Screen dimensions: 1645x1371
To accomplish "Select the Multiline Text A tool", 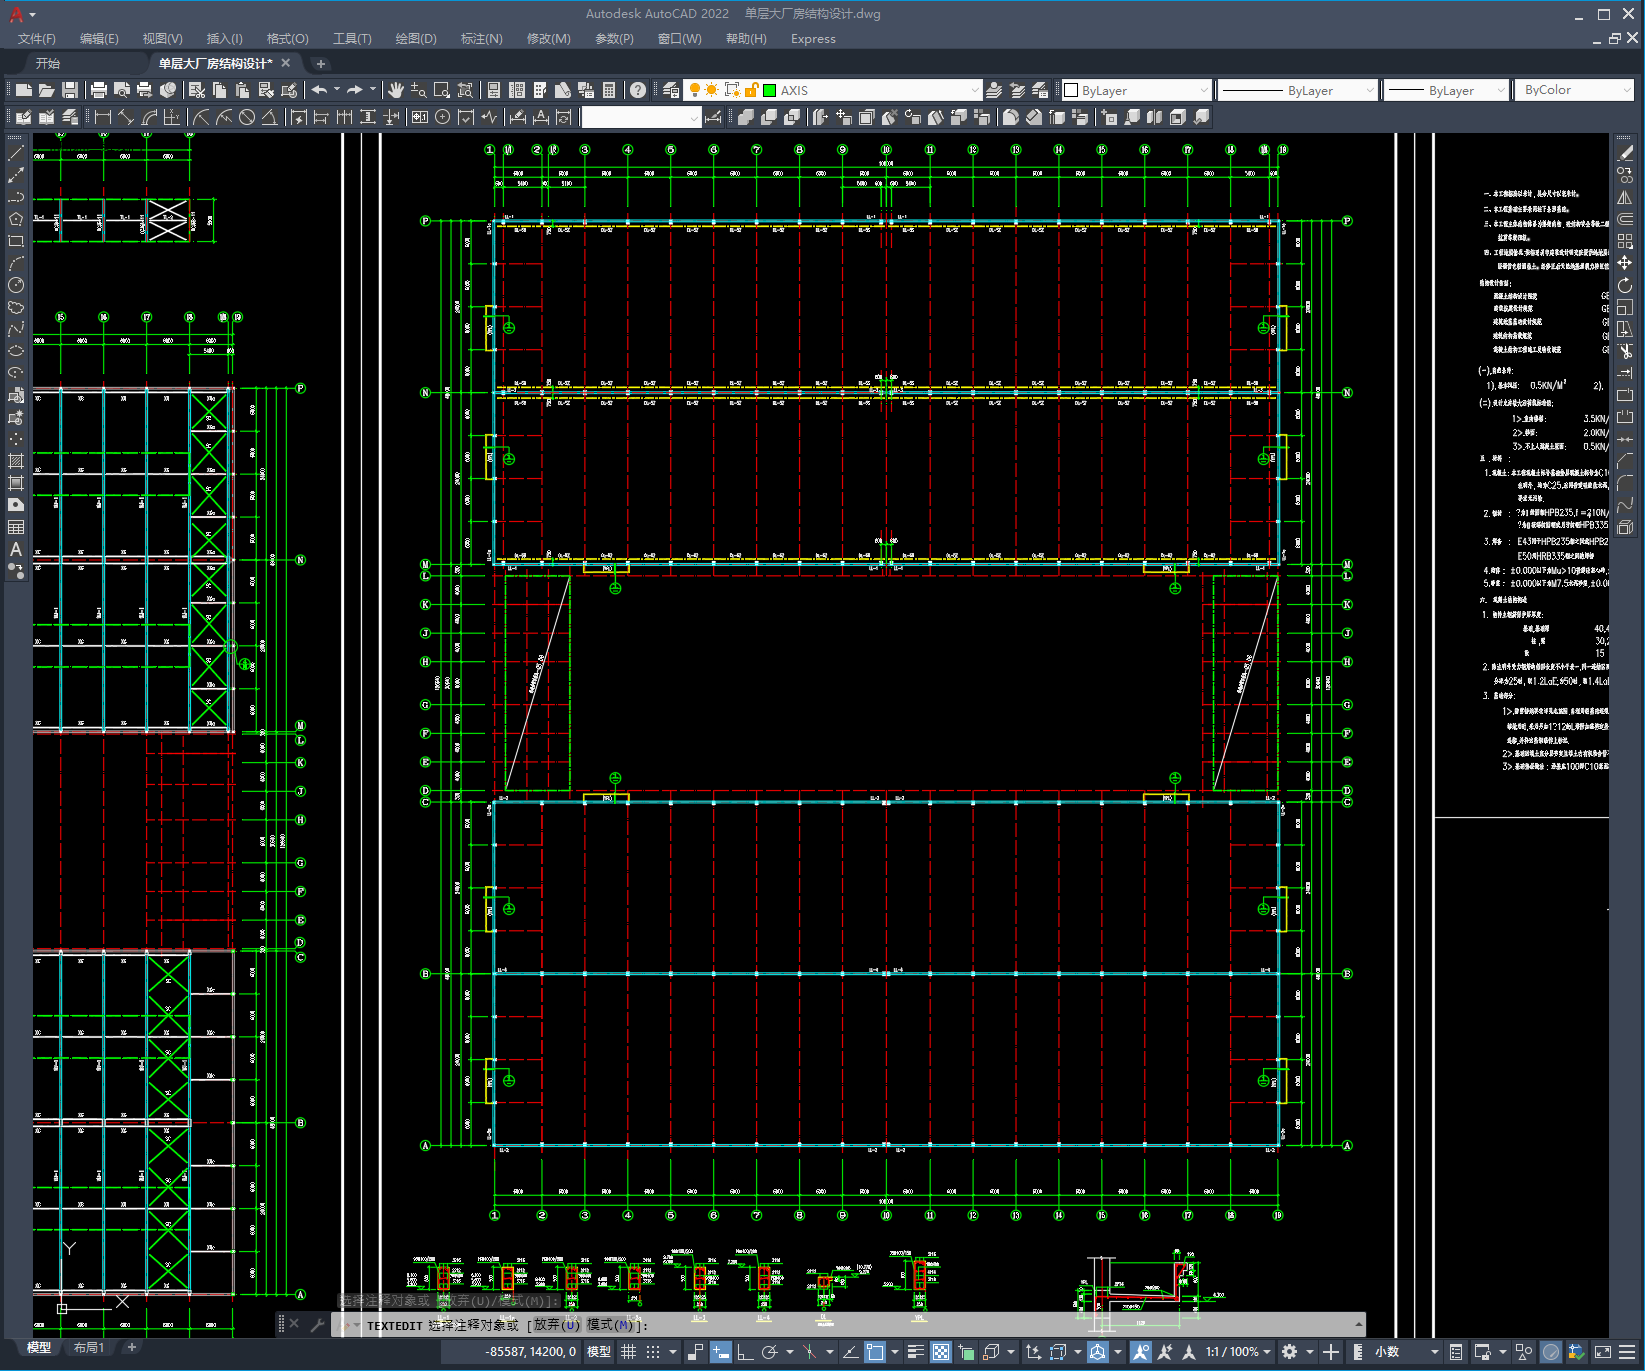I will click(x=16, y=549).
